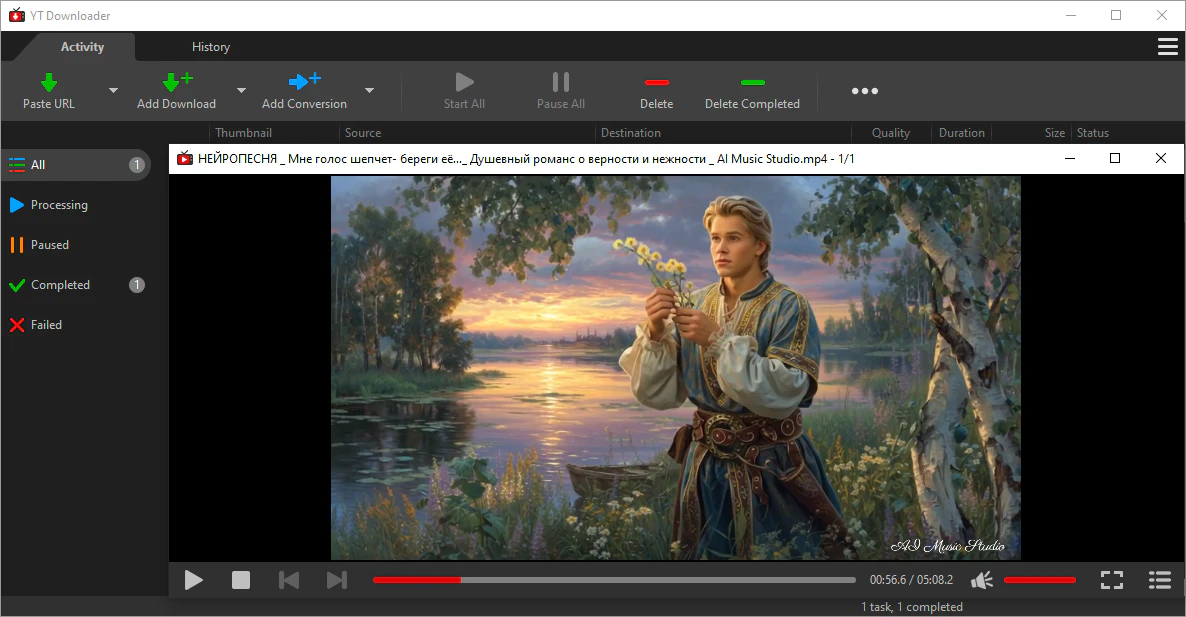Expand the Add Conversion dropdown arrow
Image resolution: width=1186 pixels, height=617 pixels.
click(369, 91)
